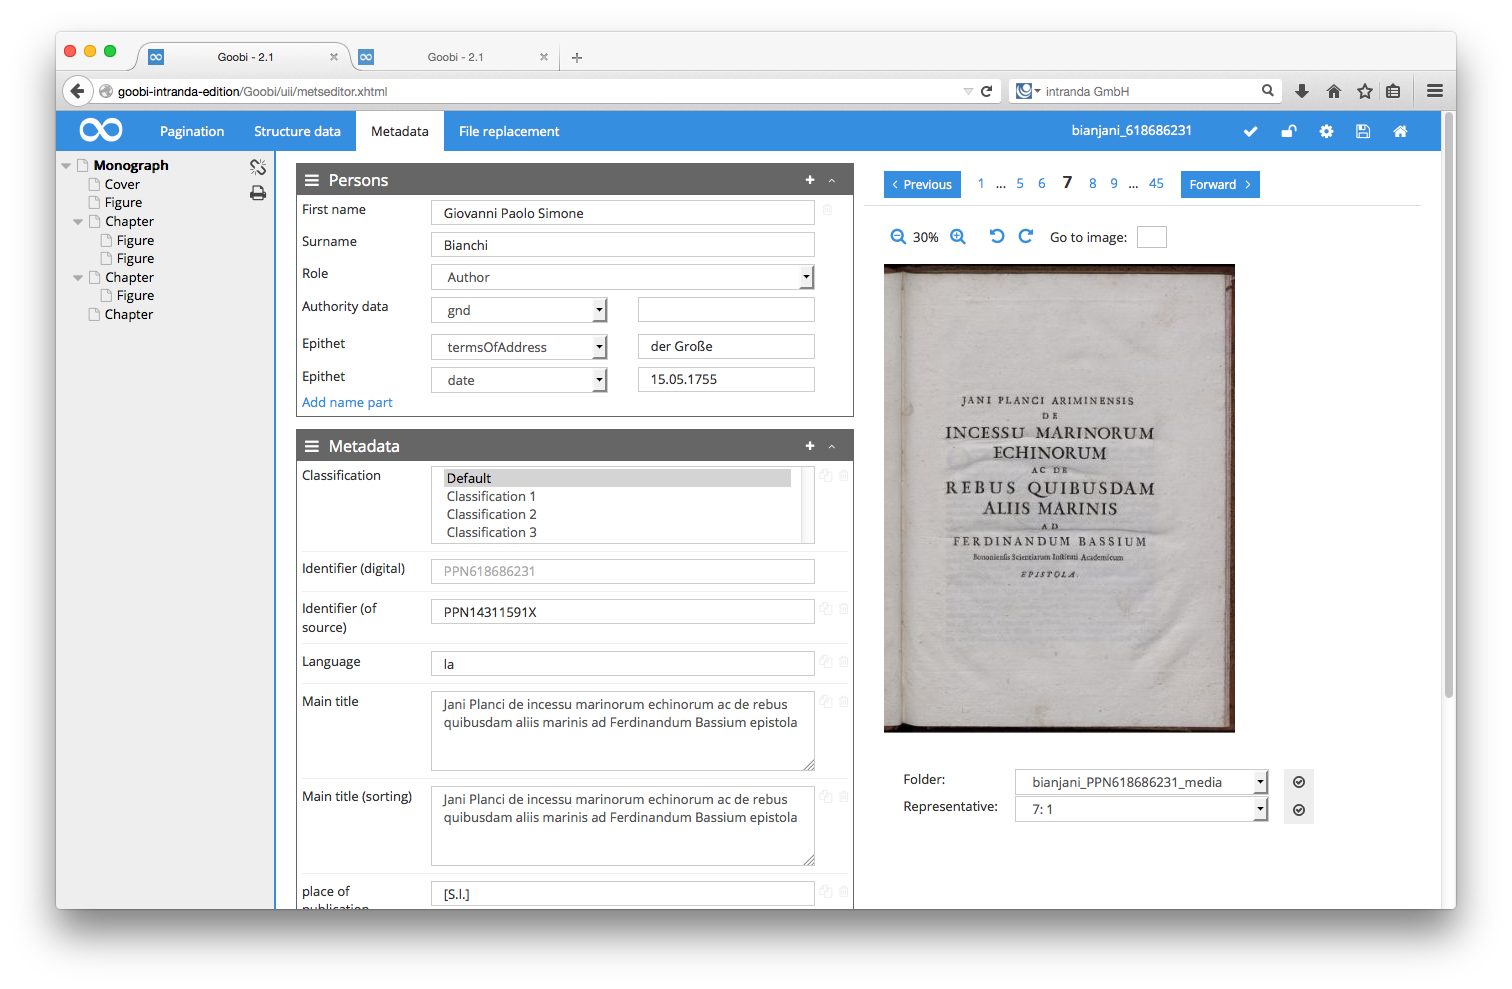The image size is (1512, 989).
Task: Save the record using the floppy disk icon
Action: [x=1363, y=130]
